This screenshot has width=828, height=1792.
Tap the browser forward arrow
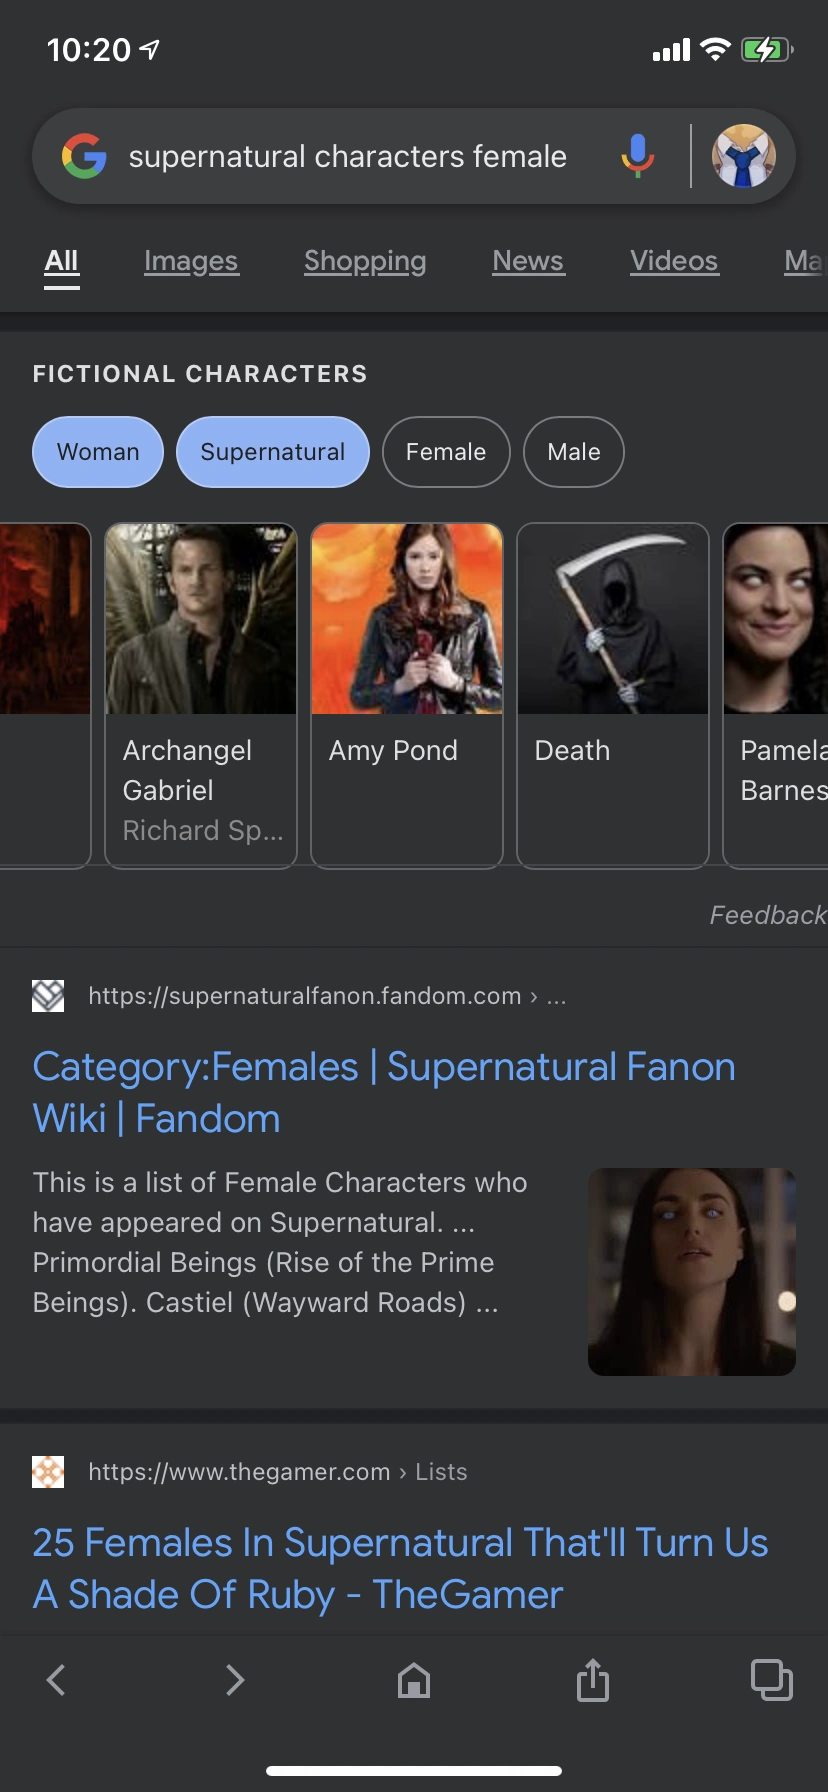tap(235, 1680)
